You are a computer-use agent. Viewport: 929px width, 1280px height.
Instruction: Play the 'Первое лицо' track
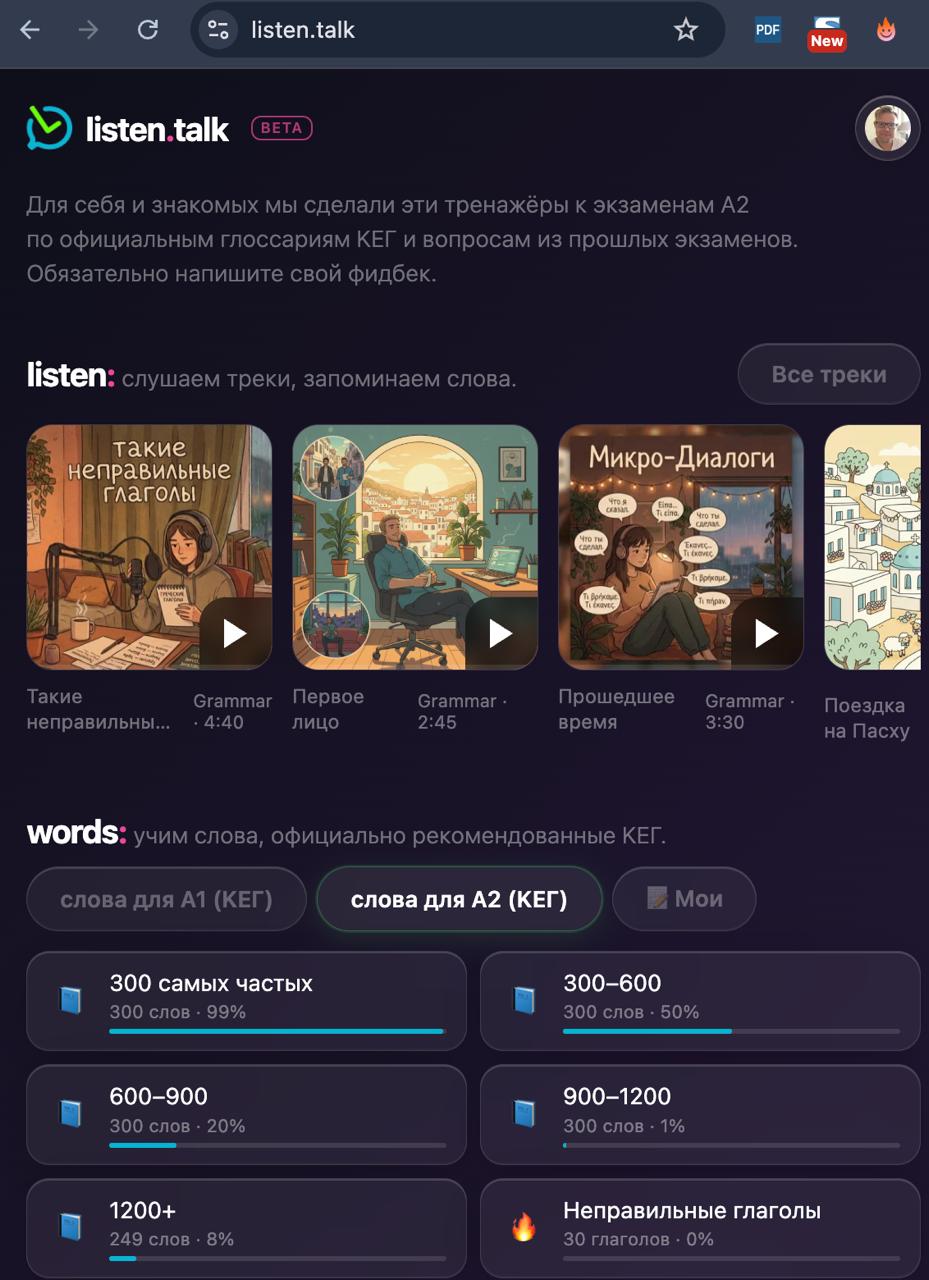click(x=501, y=633)
